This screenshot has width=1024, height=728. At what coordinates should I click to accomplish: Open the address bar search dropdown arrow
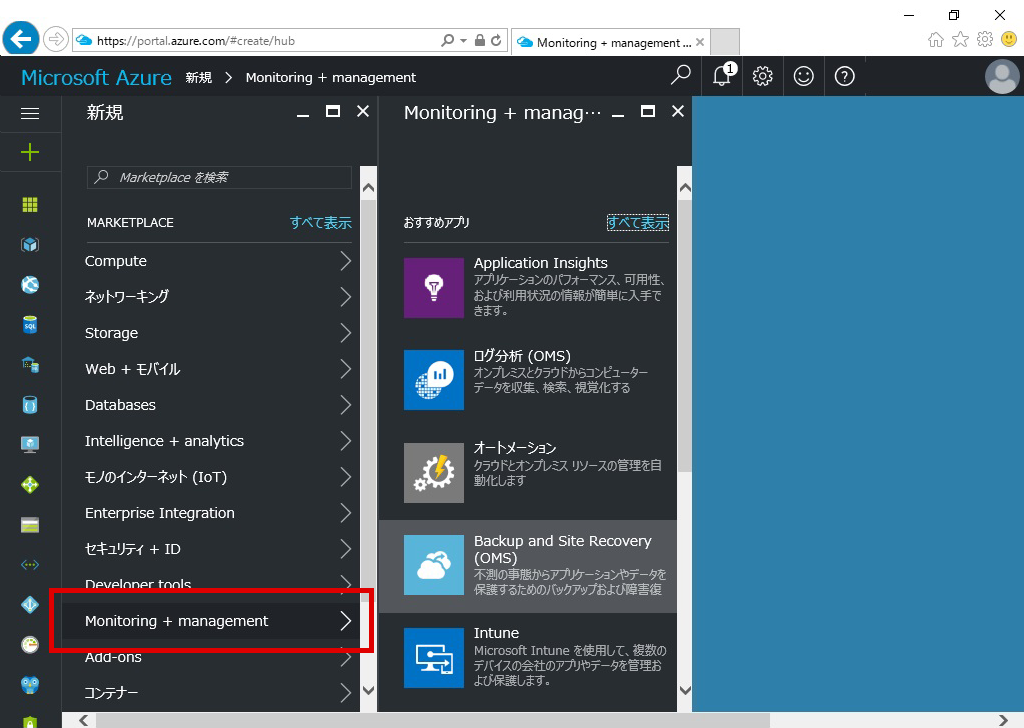click(463, 40)
